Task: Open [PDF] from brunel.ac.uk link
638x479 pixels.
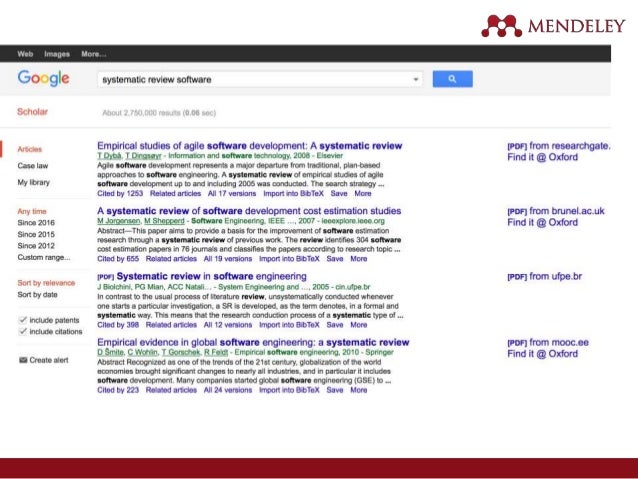Action: coord(556,211)
